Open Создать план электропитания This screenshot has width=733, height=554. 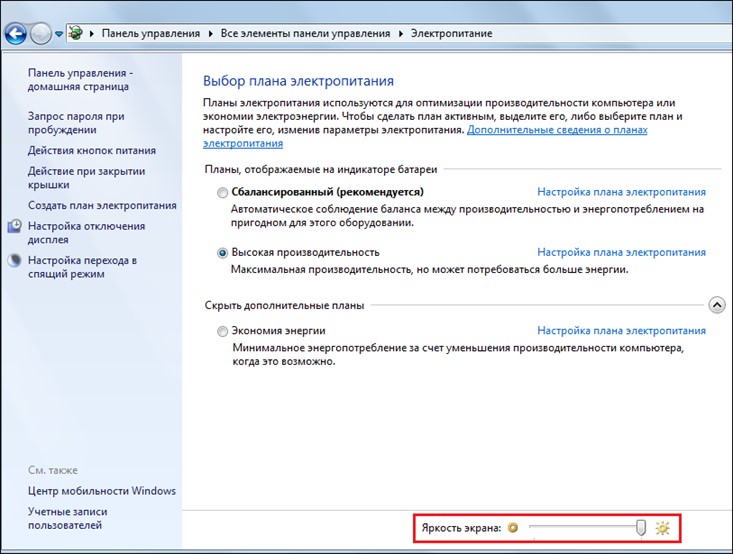pos(102,205)
